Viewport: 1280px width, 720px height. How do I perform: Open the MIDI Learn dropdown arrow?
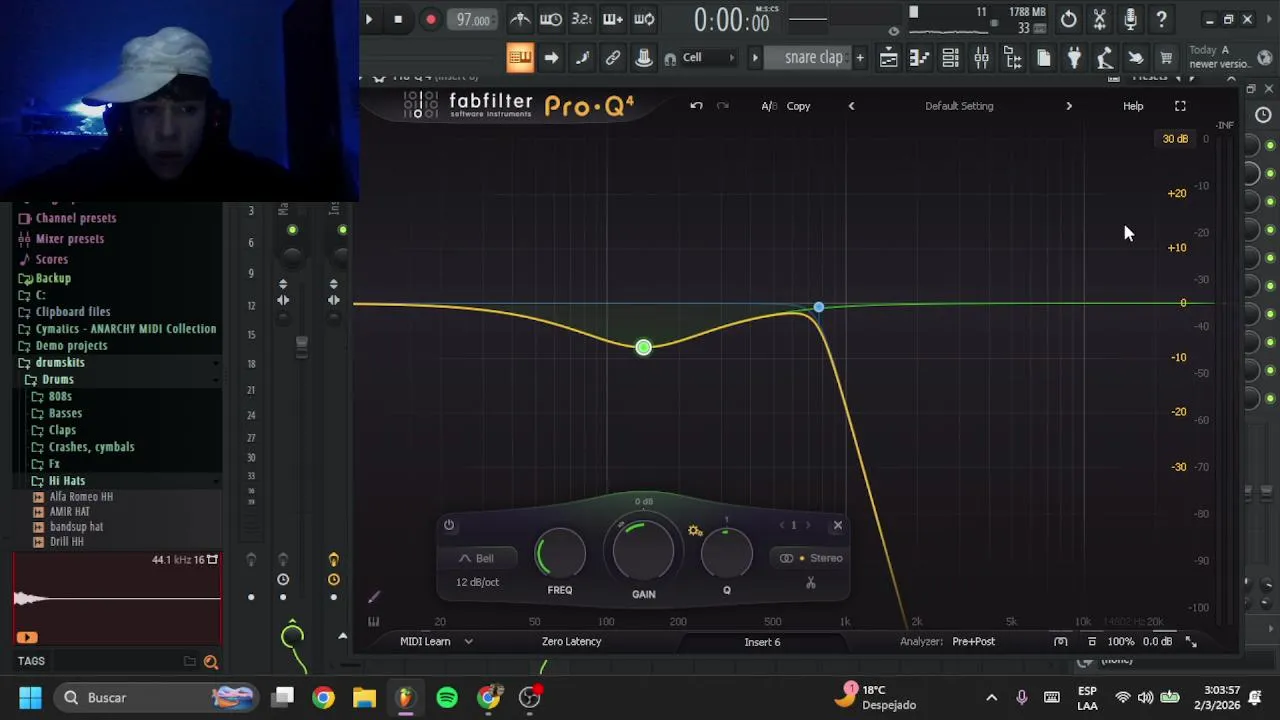(468, 642)
